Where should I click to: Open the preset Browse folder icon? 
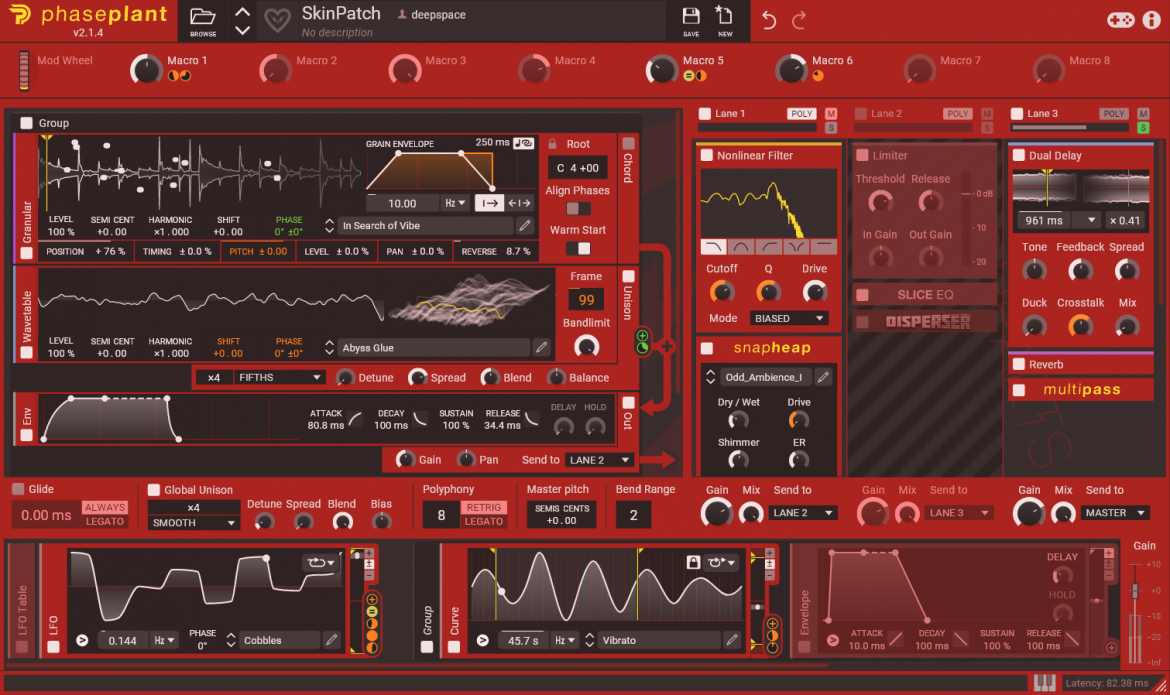tap(202, 16)
